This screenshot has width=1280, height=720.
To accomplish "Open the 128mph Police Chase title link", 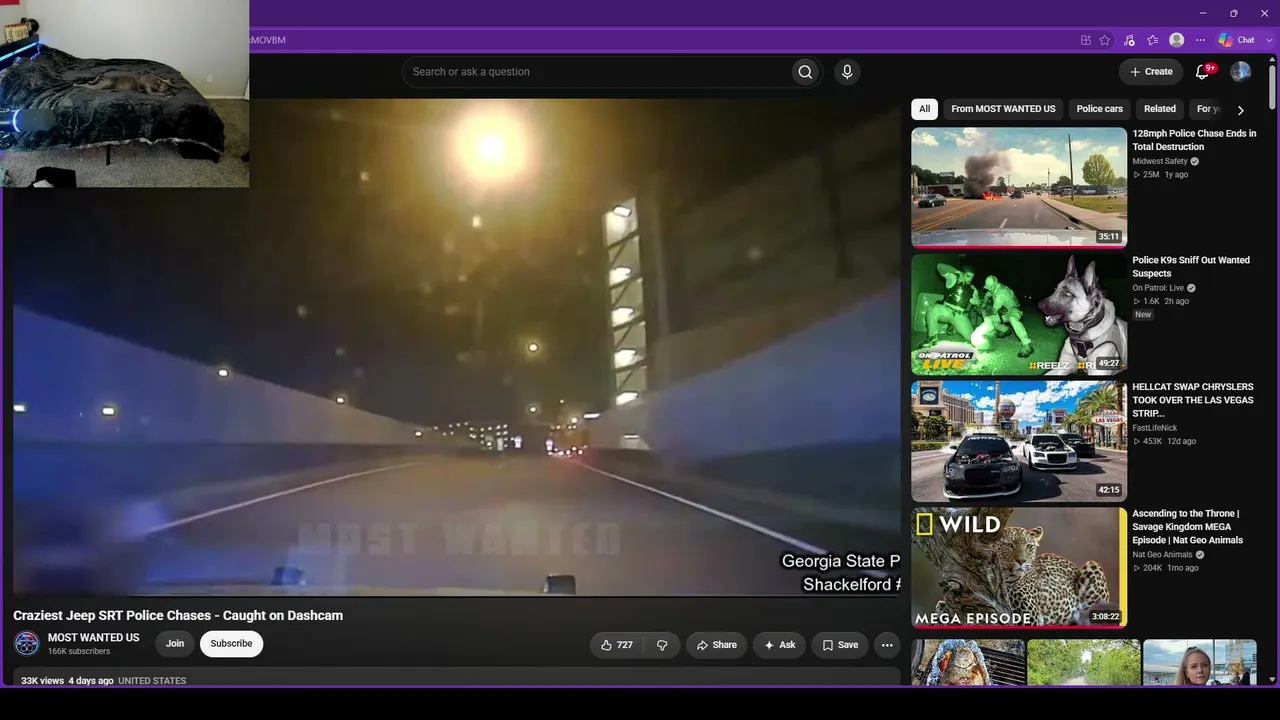I will [x=1194, y=140].
